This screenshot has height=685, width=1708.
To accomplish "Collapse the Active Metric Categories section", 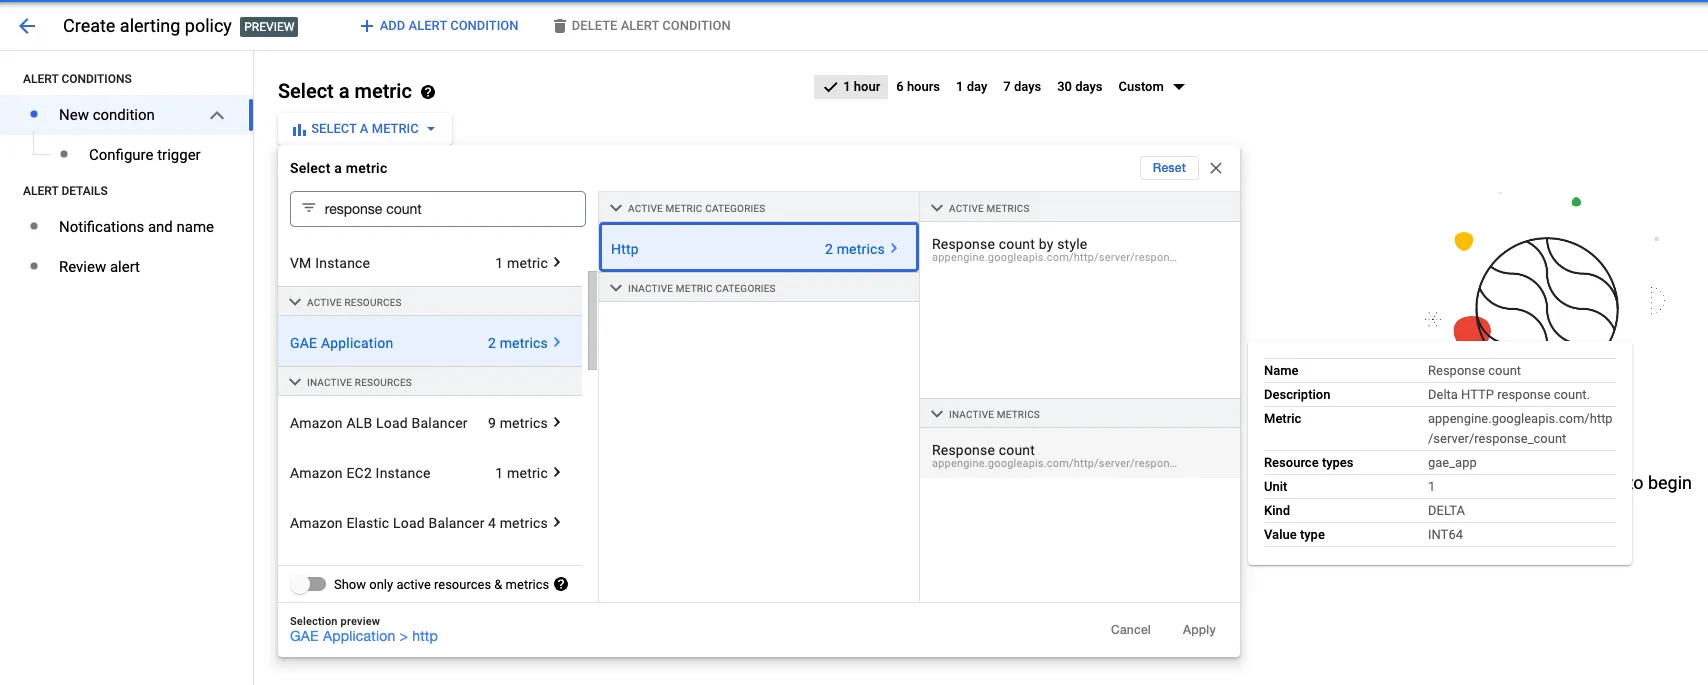I will [x=616, y=208].
